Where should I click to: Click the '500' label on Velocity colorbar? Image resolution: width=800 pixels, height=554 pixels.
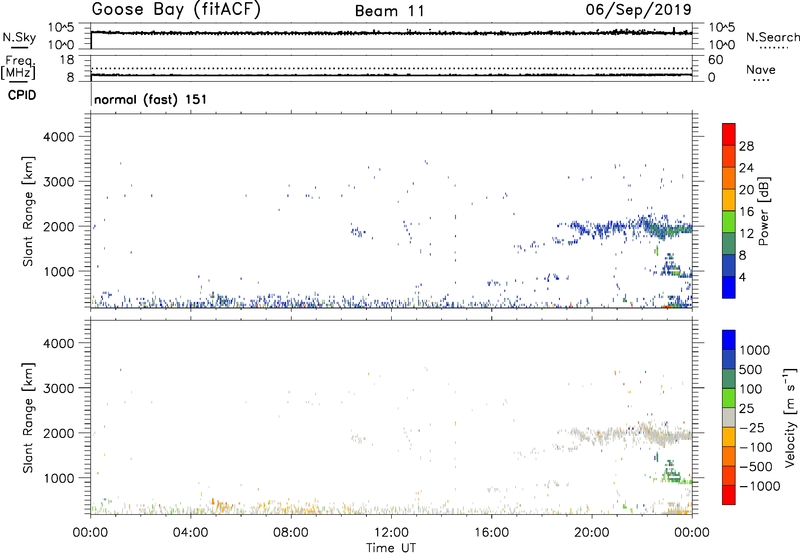(x=751, y=369)
